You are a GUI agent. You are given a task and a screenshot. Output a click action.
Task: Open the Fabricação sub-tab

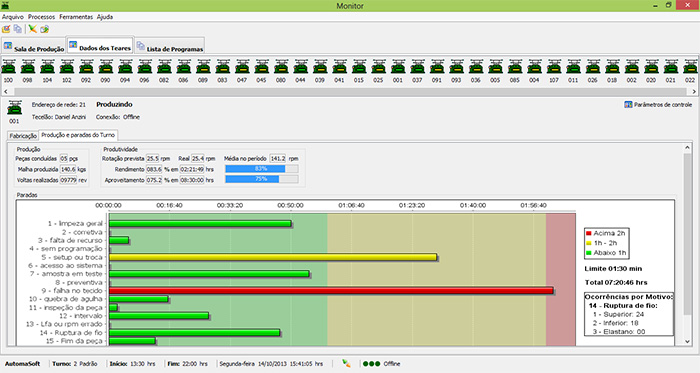click(x=23, y=136)
